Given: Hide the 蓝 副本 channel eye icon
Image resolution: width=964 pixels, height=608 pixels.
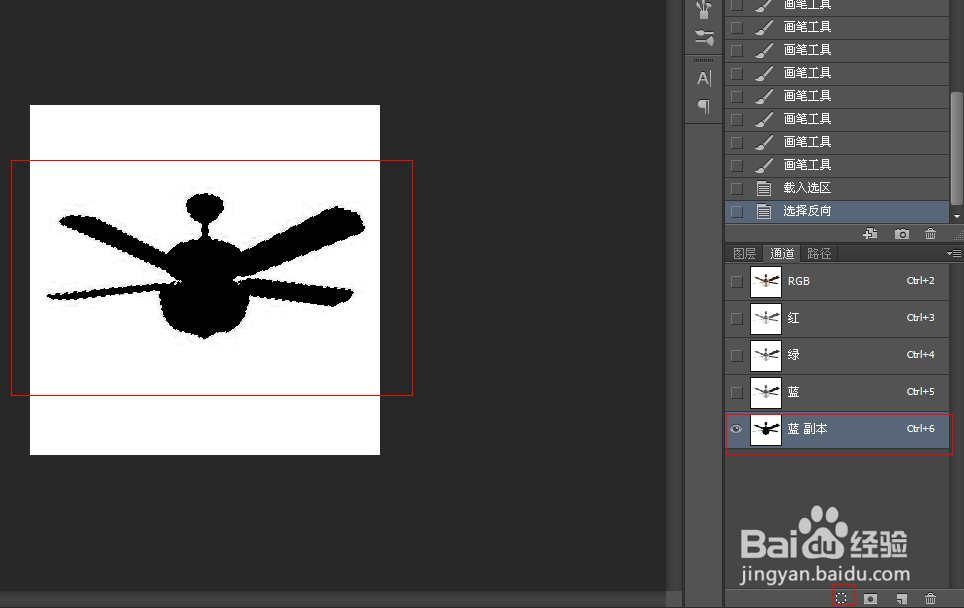Looking at the screenshot, I should point(736,429).
